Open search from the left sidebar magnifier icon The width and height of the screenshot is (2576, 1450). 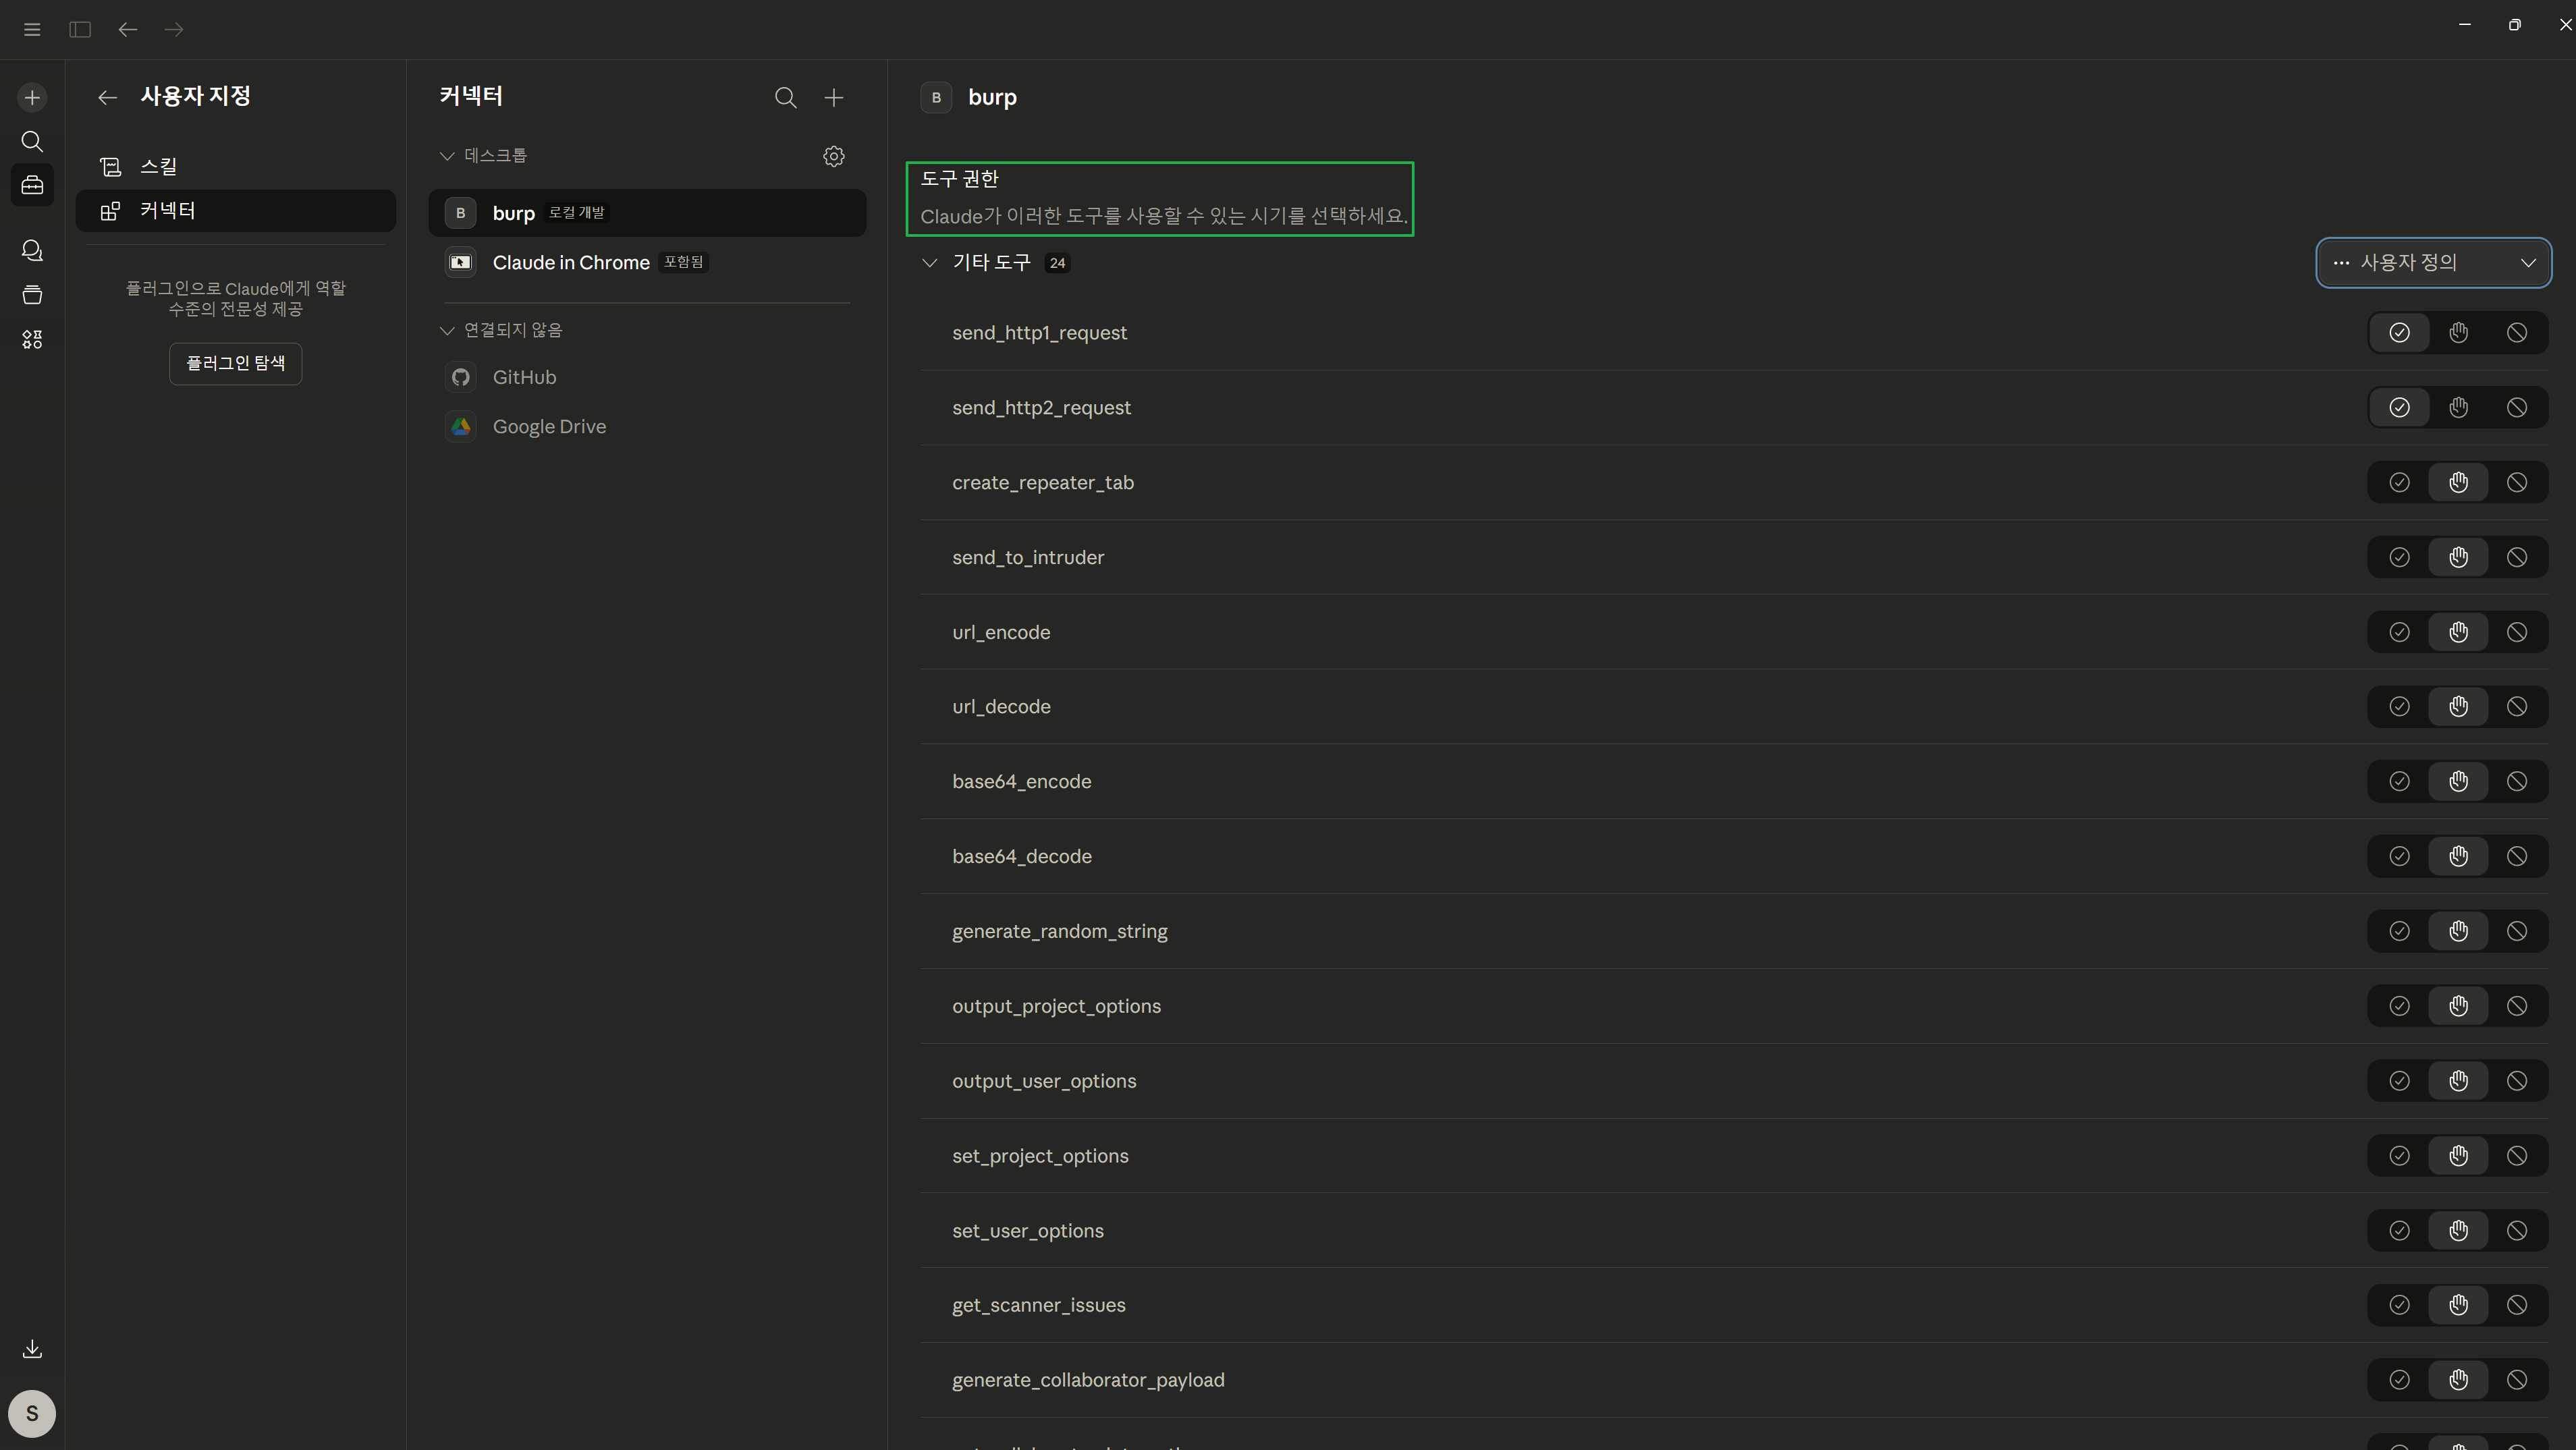[x=32, y=141]
